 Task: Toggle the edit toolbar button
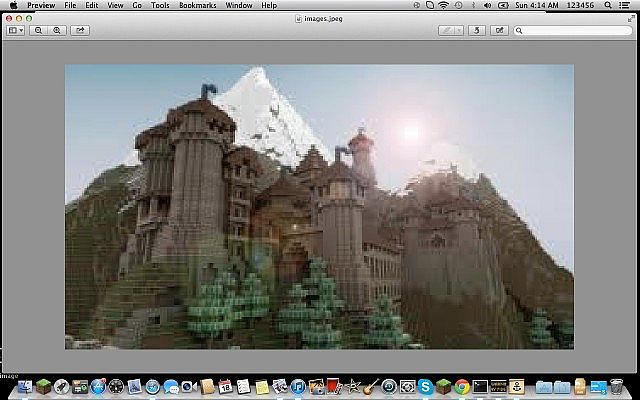coord(499,31)
